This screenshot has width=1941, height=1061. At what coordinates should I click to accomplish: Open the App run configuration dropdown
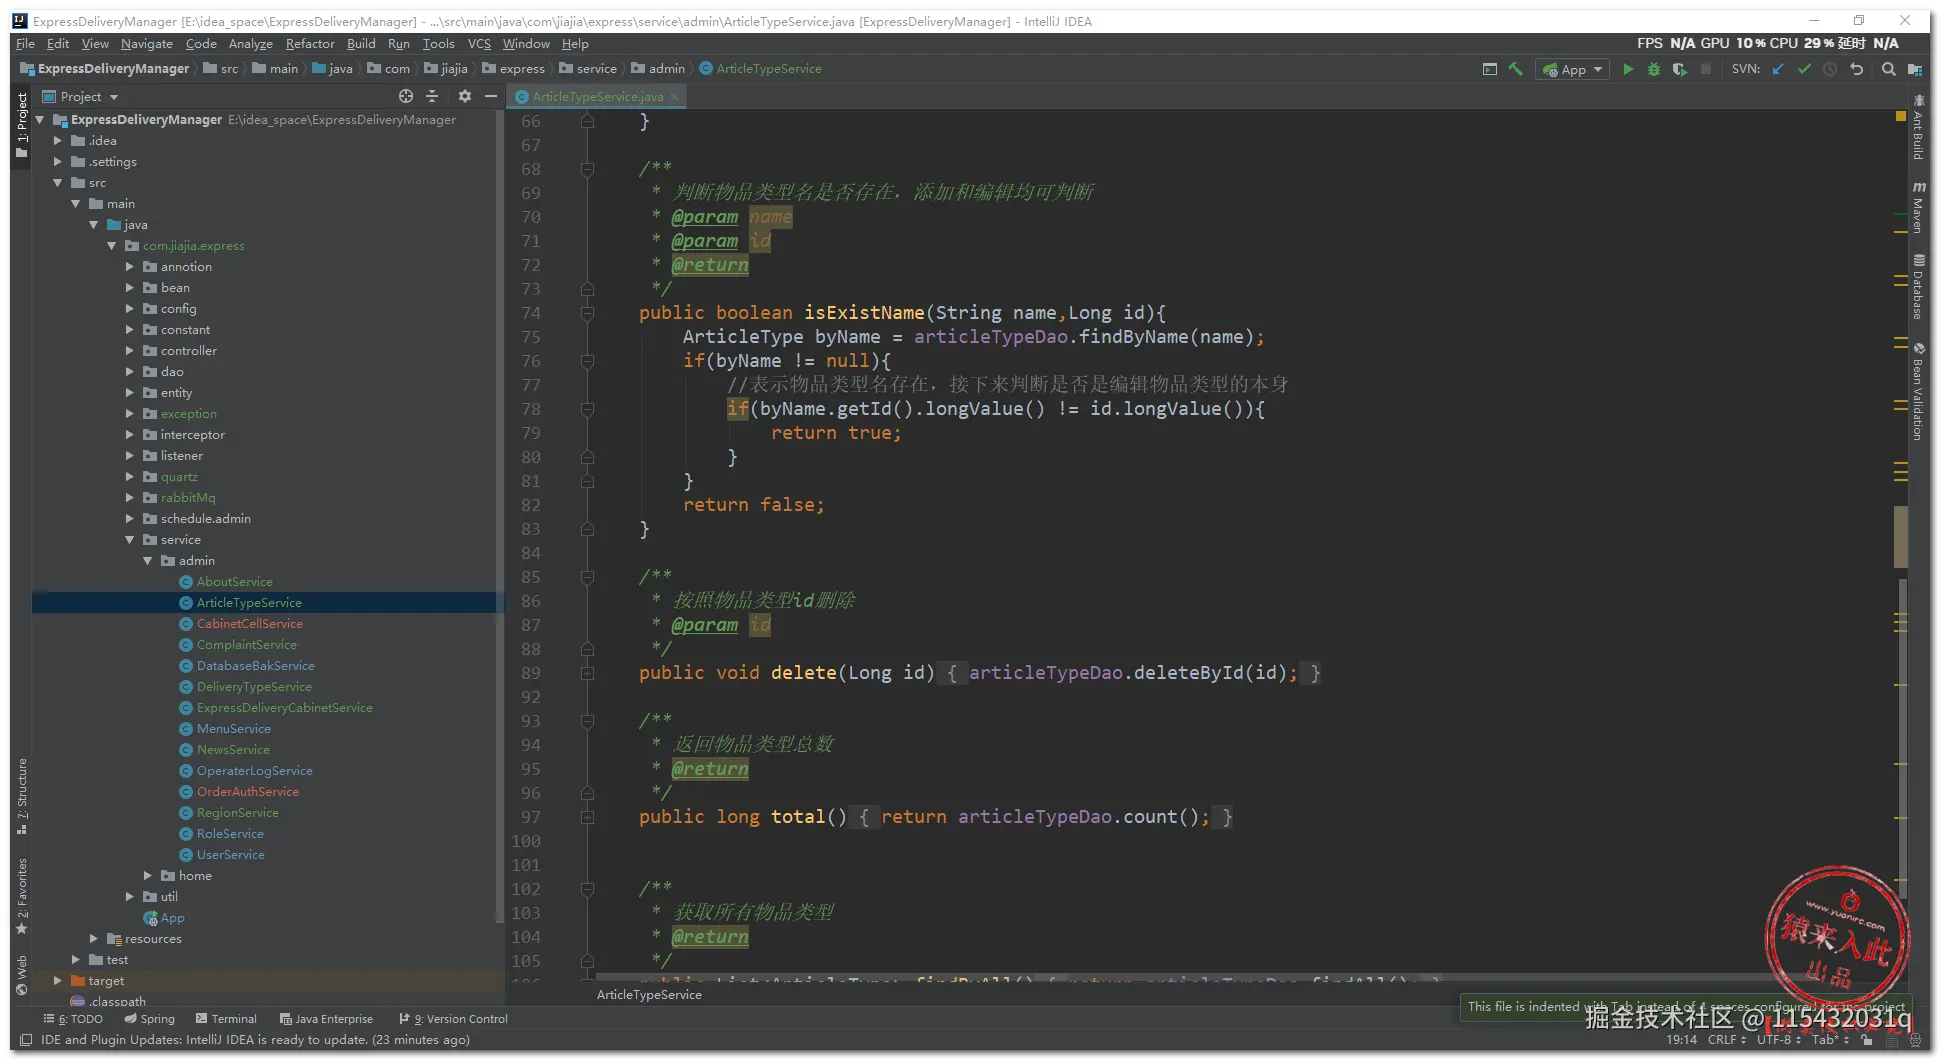pyautogui.click(x=1574, y=69)
